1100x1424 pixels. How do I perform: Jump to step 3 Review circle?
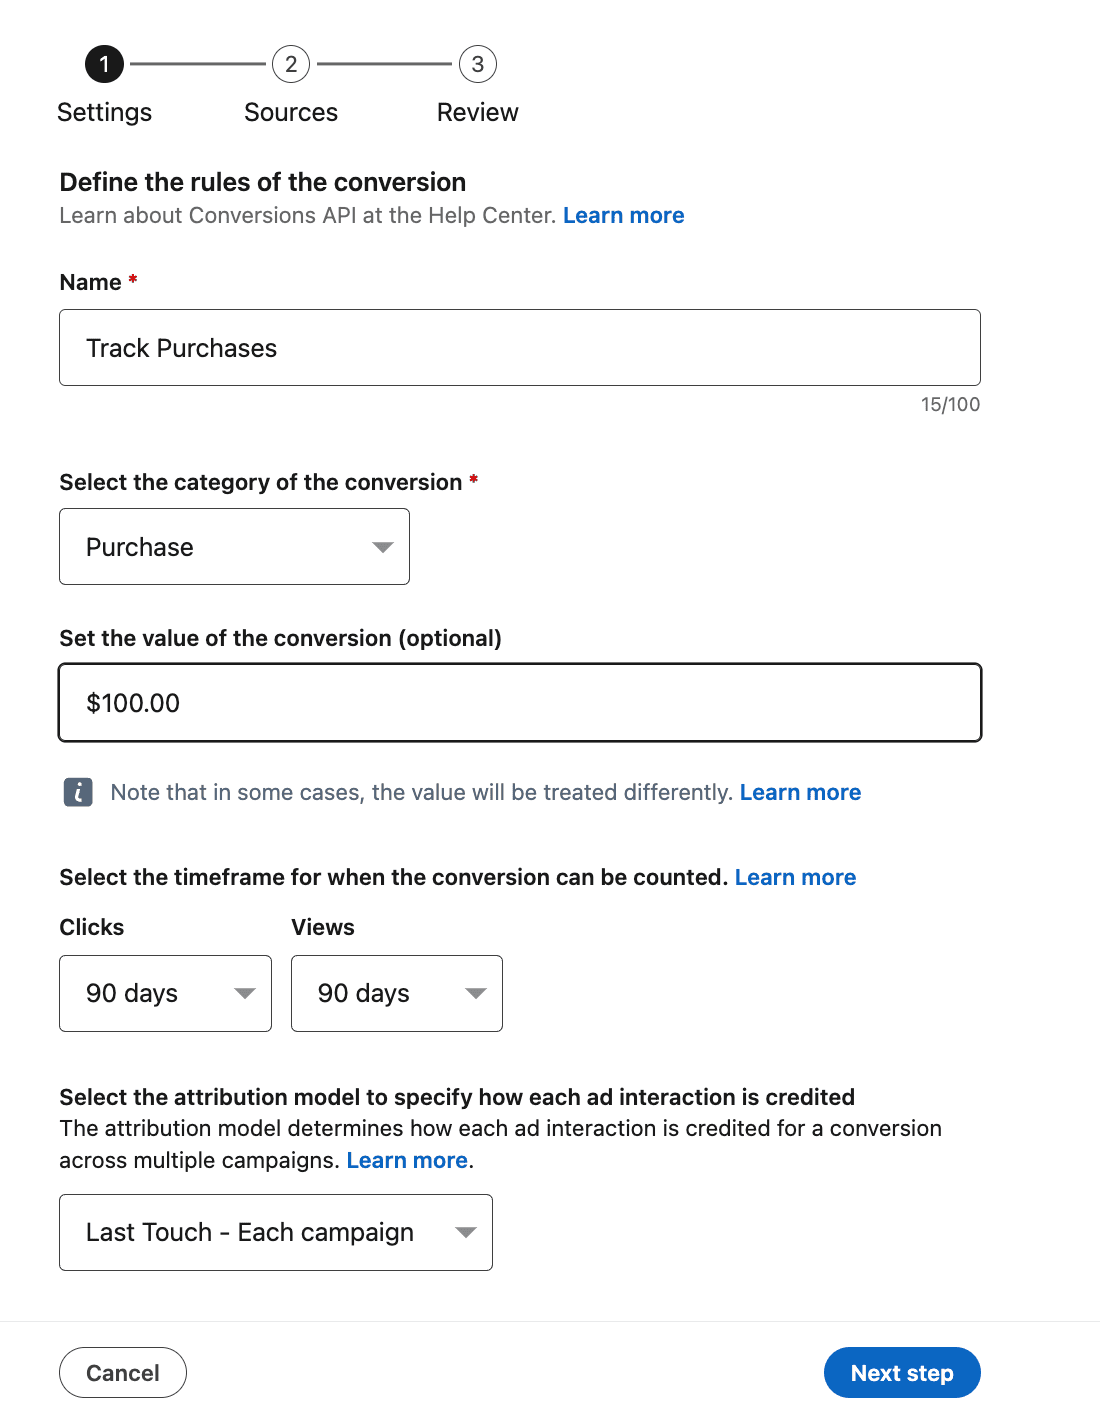[478, 64]
